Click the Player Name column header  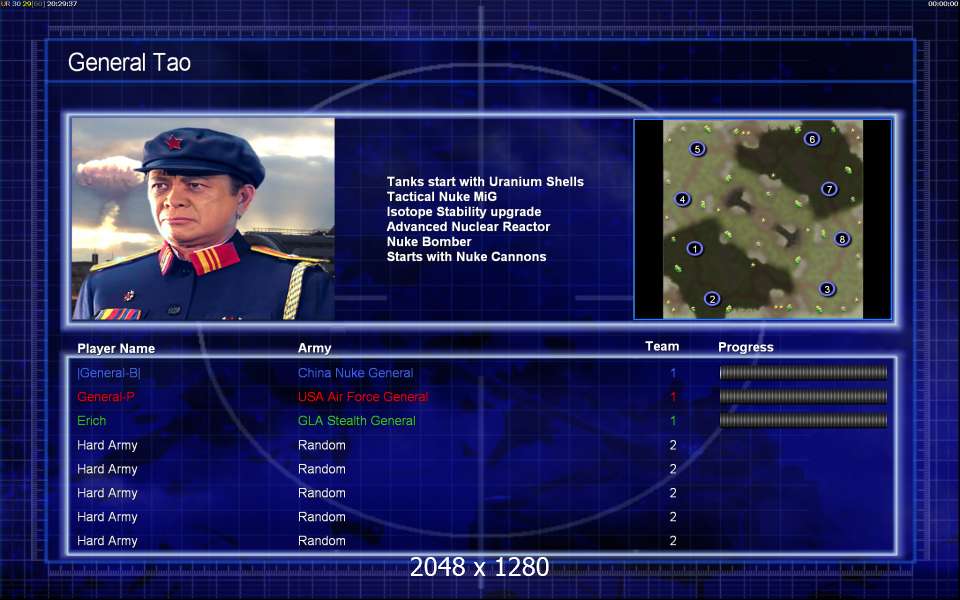pyautogui.click(x=116, y=348)
